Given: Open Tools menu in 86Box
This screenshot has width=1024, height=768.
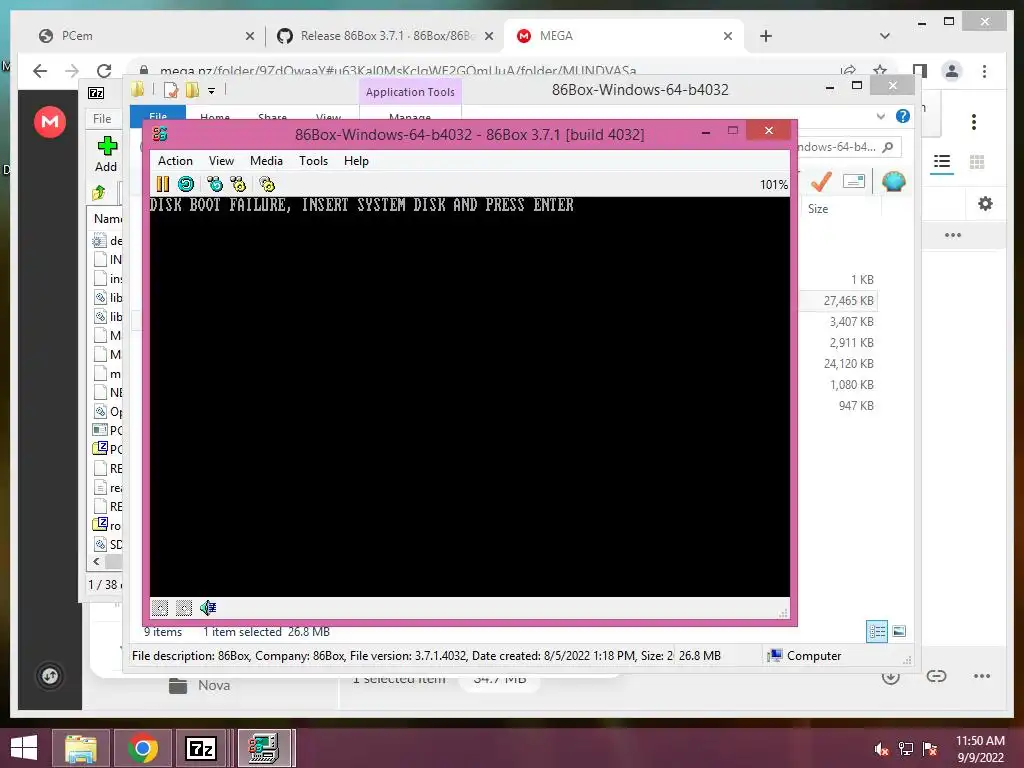Looking at the screenshot, I should 313,161.
